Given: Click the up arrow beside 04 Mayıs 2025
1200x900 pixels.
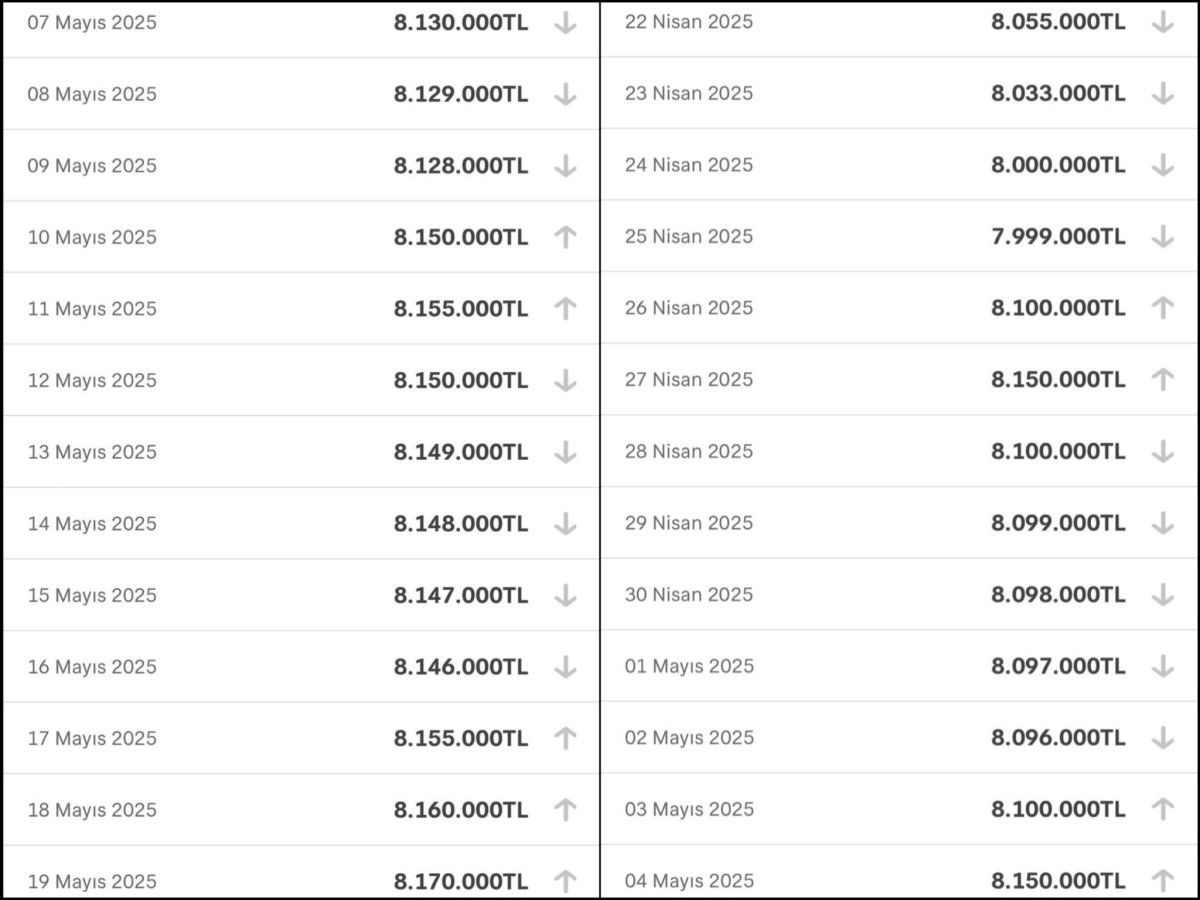Looking at the screenshot, I should click(x=1162, y=881).
